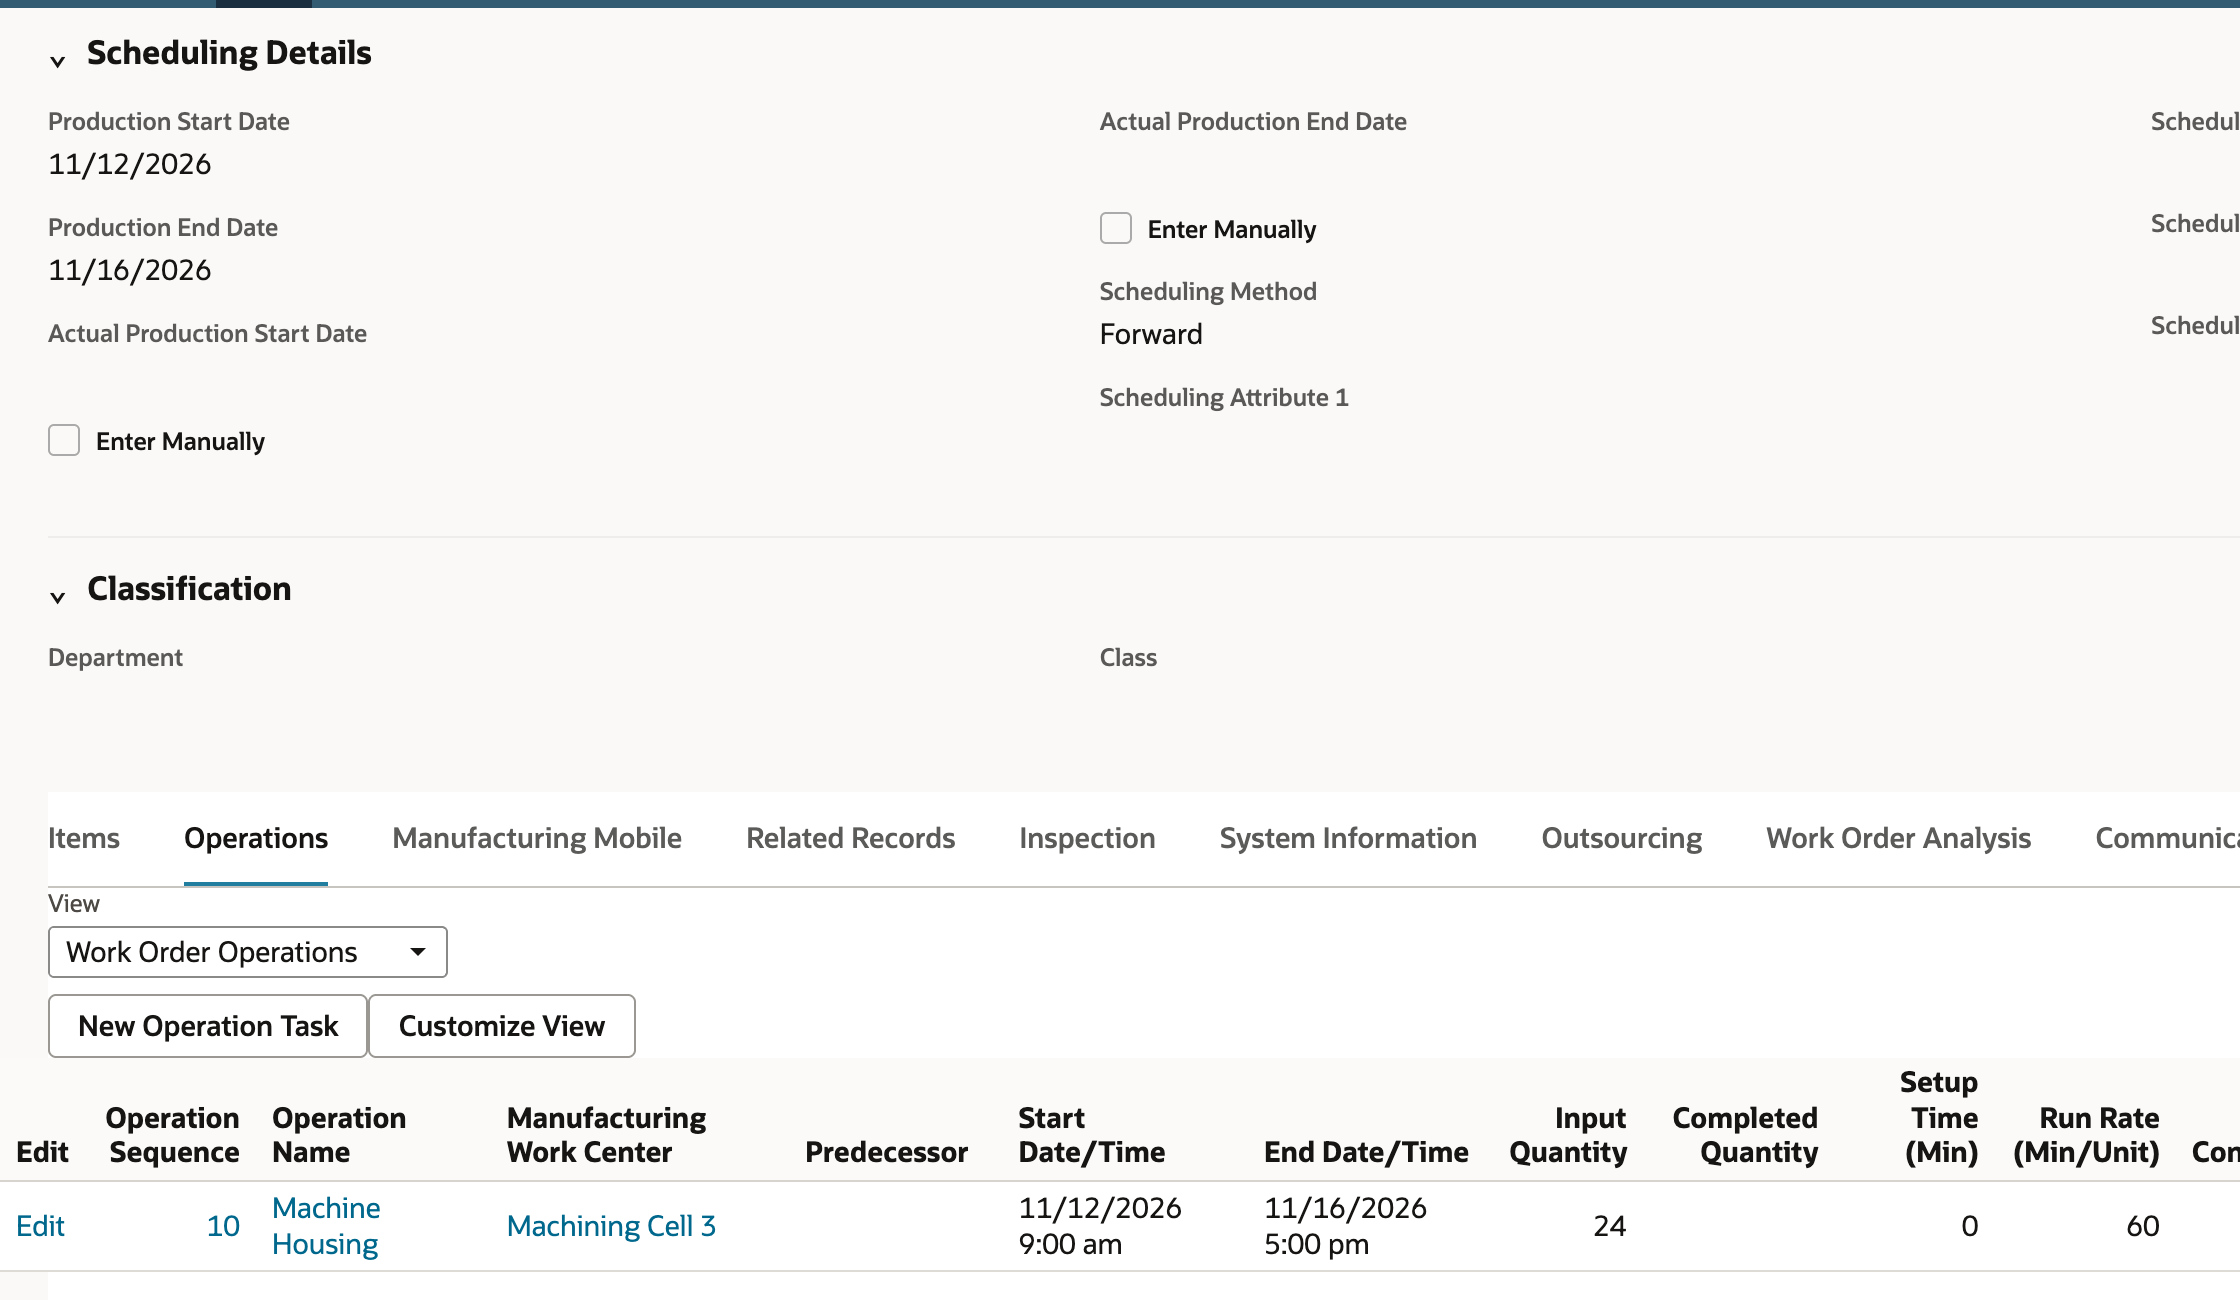Image resolution: width=2240 pixels, height=1300 pixels.
Task: Click the Operation Sequence column header
Action: point(172,1135)
